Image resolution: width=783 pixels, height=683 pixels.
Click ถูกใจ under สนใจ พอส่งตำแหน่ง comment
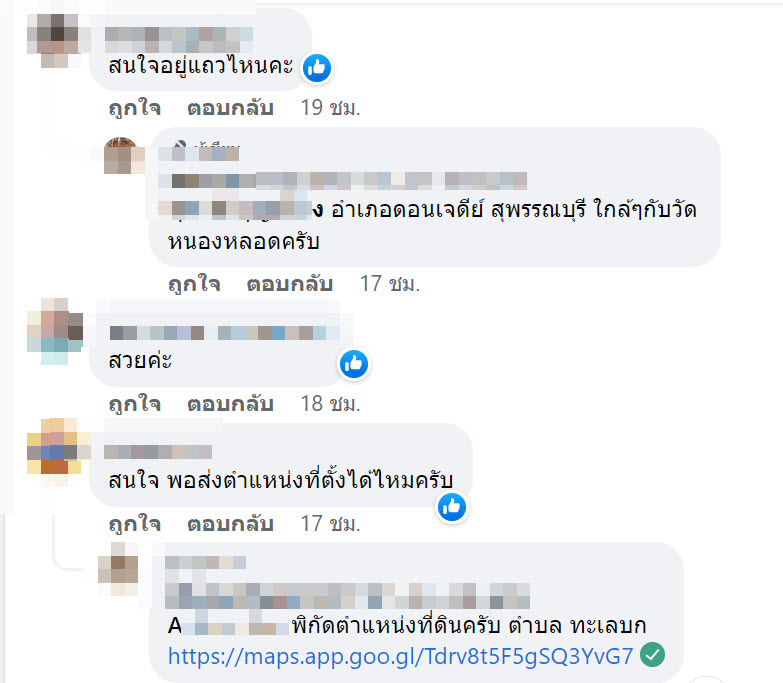135,524
